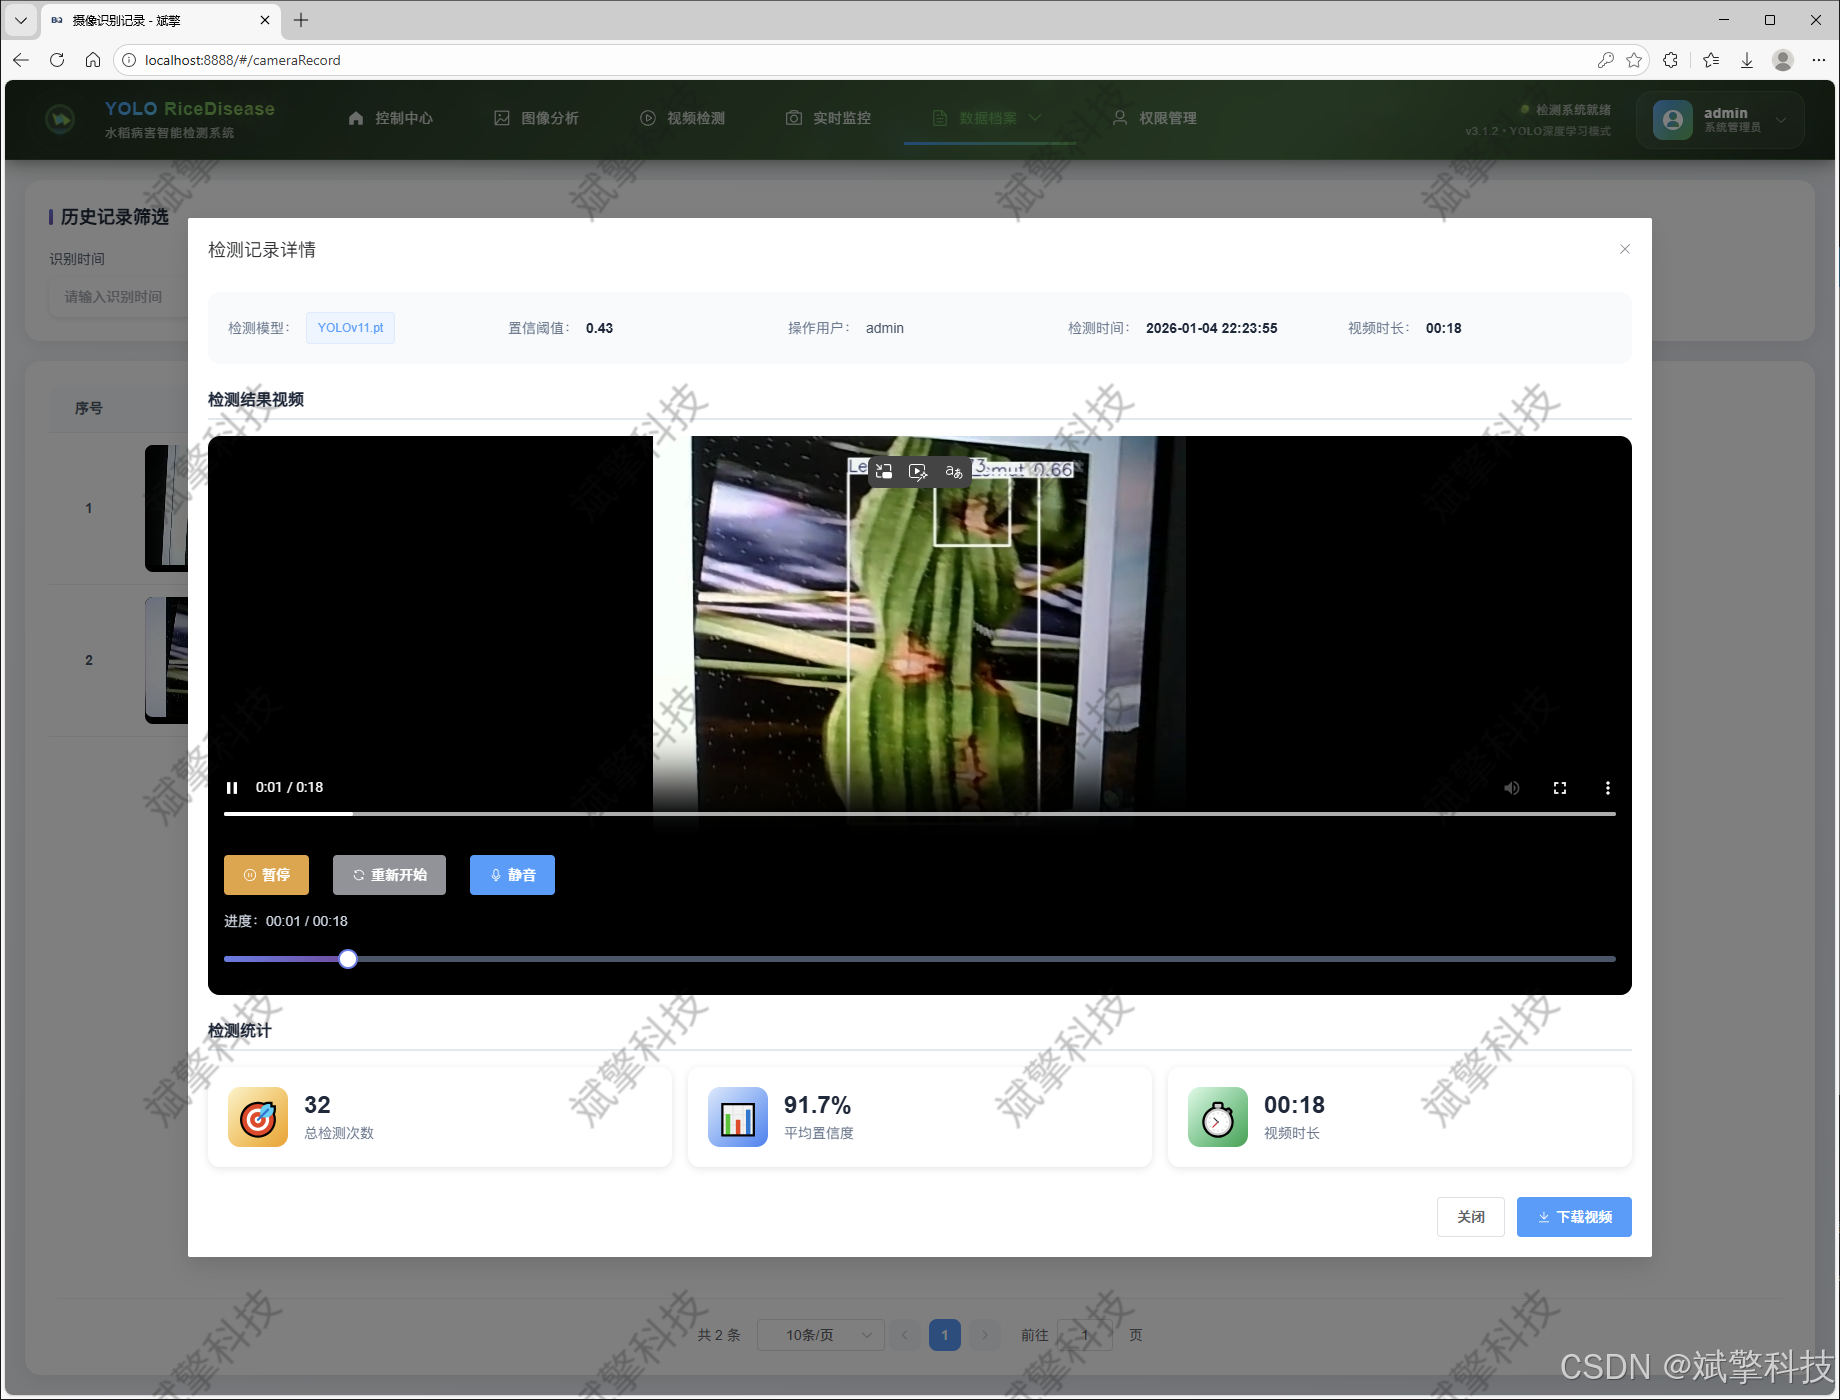
Task: Open the 视频检测 nav menu item
Action: 683,118
